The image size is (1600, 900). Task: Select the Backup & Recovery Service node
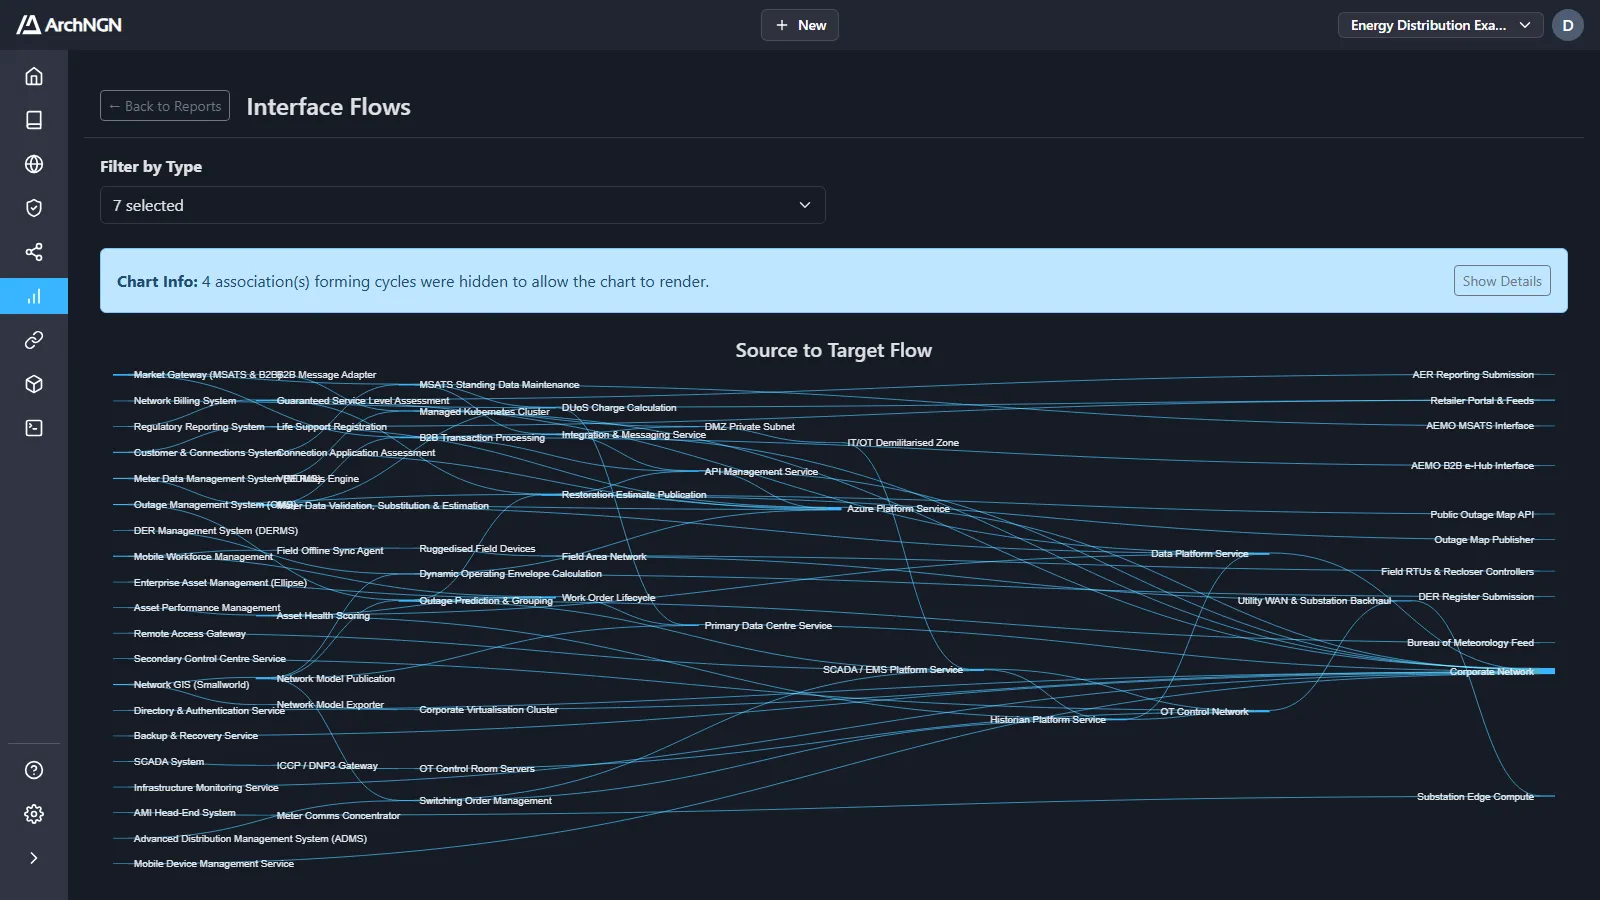point(196,736)
